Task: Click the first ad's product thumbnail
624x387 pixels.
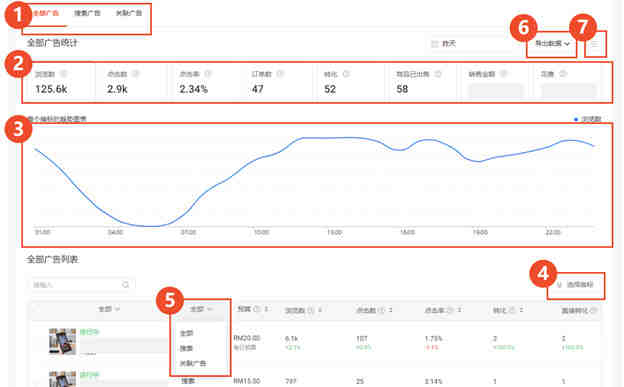Action: [62, 342]
